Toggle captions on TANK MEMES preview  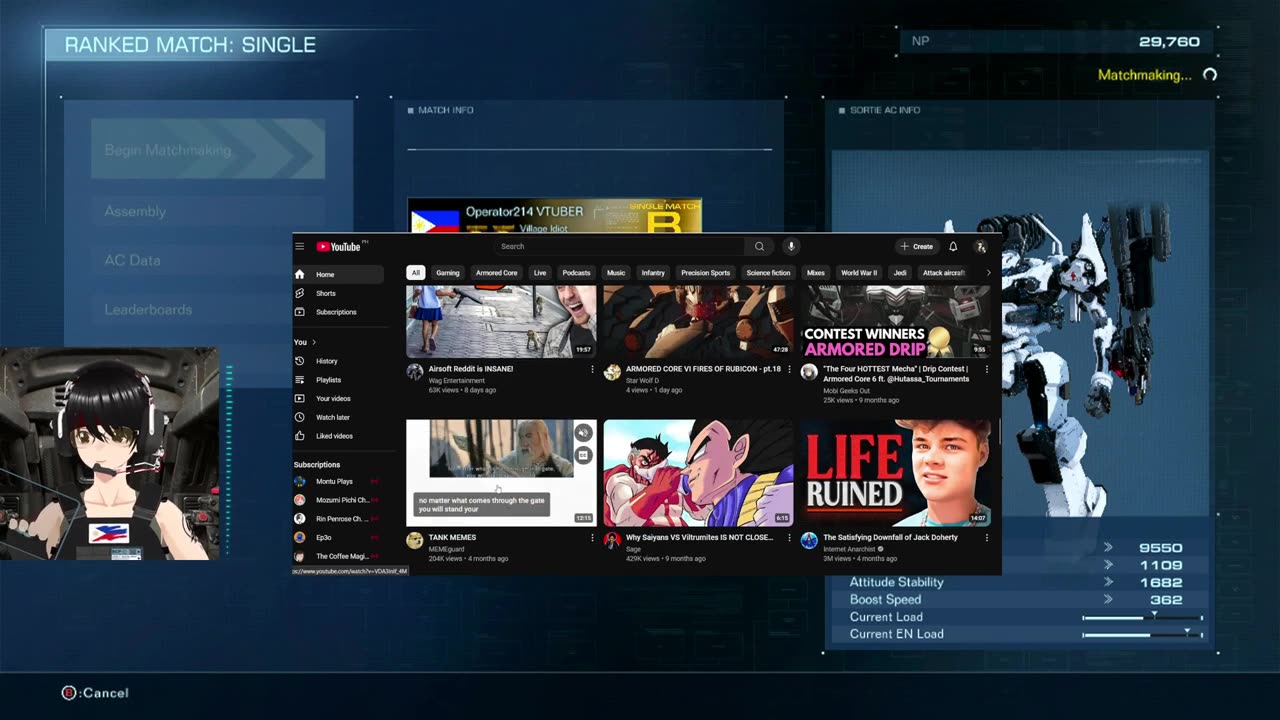tap(583, 455)
